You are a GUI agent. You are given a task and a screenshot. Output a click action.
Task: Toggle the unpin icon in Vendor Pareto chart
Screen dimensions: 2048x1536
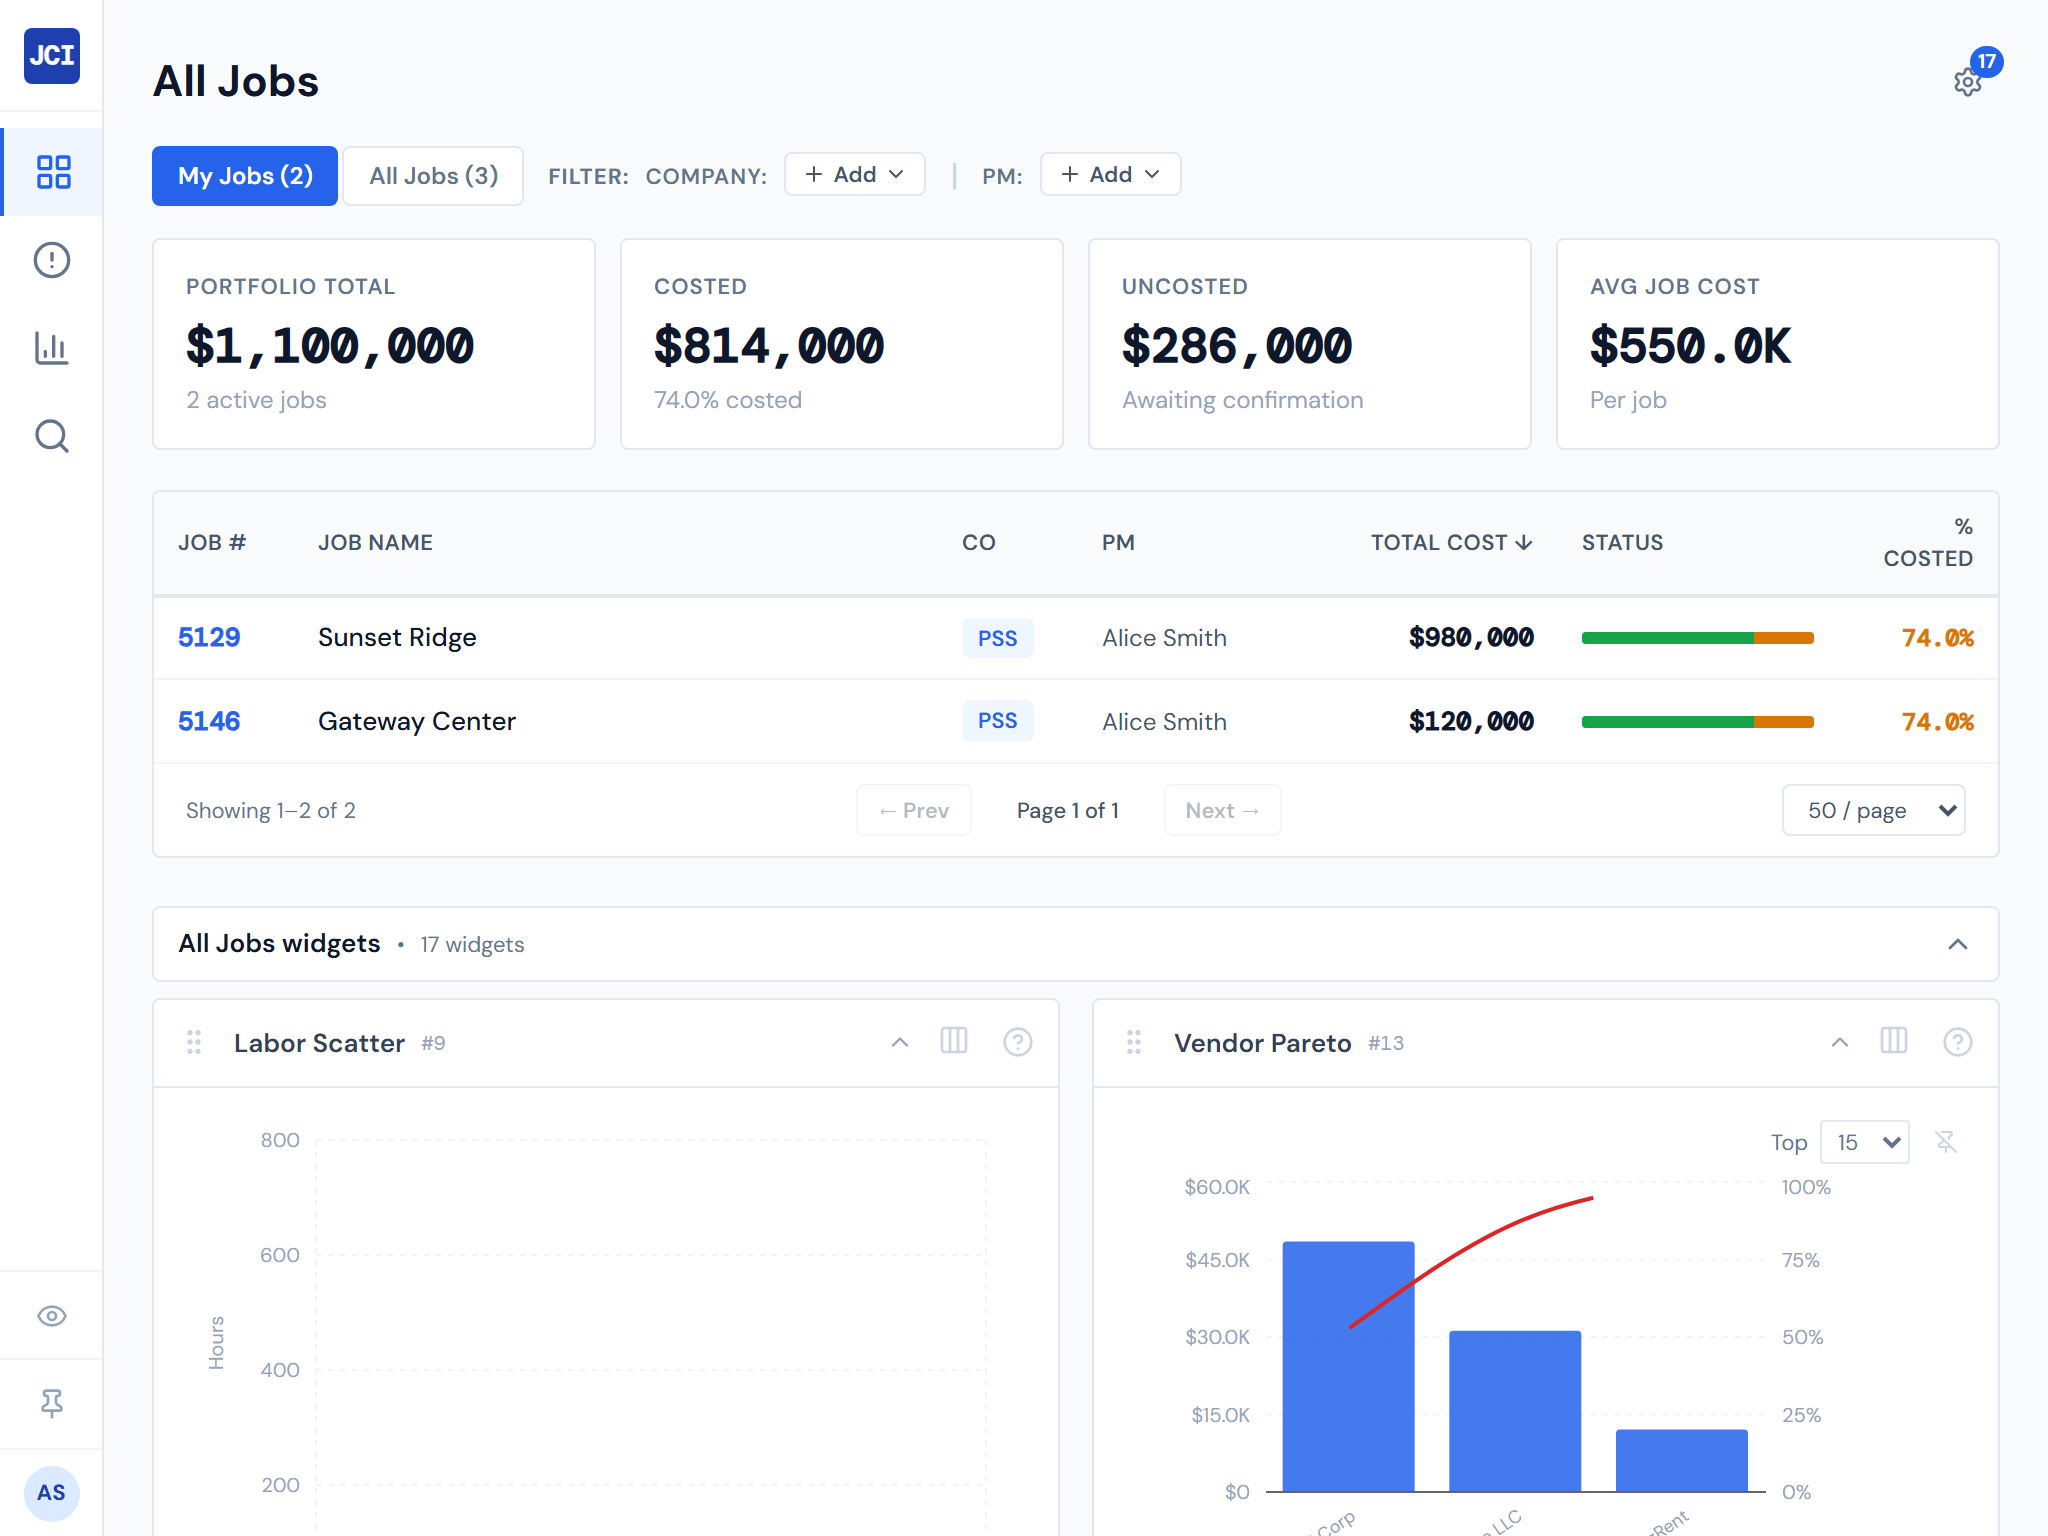(x=1945, y=1142)
